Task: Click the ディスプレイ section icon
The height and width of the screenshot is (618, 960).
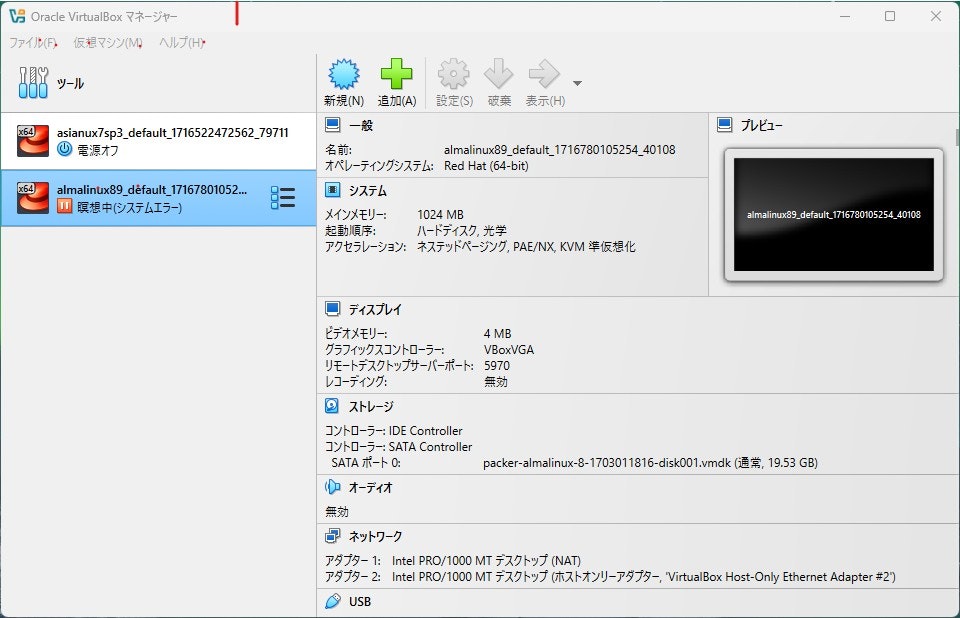Action: (330, 309)
